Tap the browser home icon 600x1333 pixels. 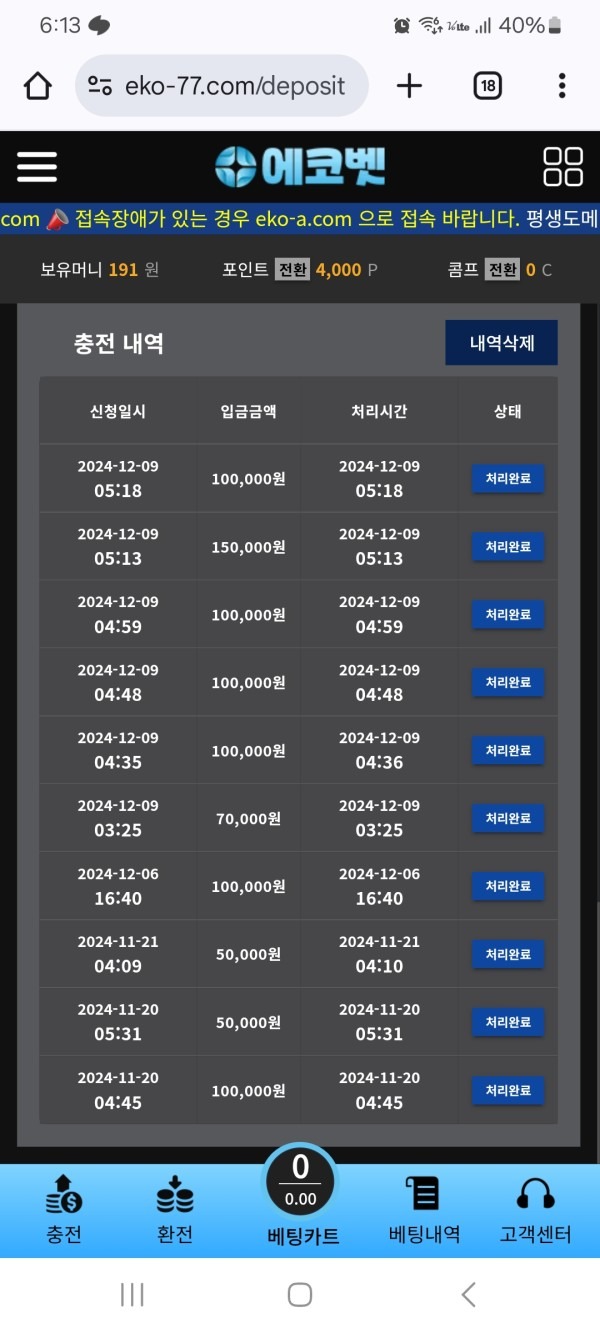[37, 86]
